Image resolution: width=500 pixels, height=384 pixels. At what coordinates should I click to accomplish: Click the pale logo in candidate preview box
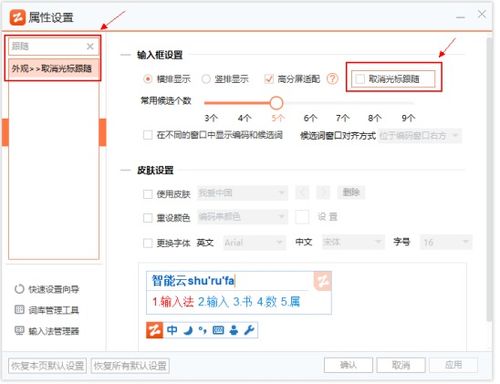(322, 281)
